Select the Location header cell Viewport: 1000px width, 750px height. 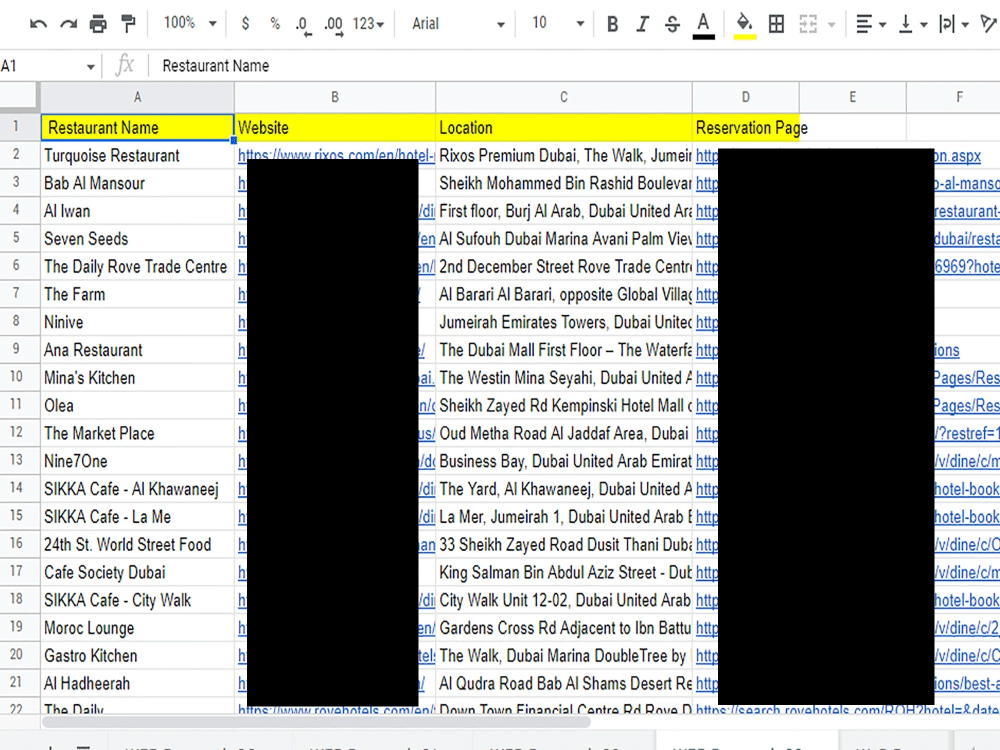click(564, 128)
